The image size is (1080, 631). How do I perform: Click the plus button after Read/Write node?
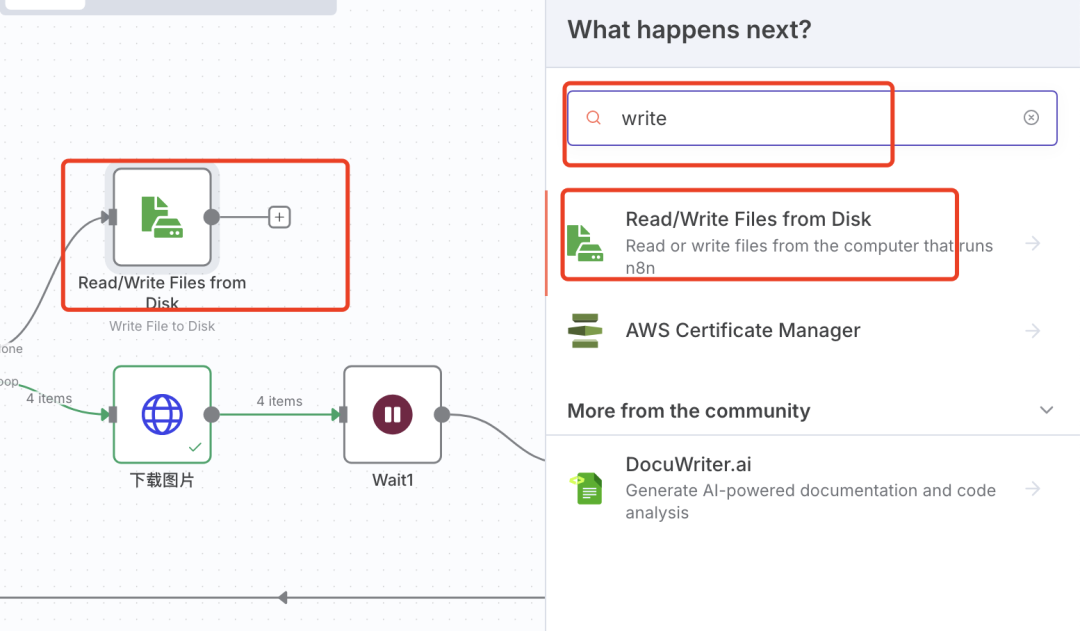point(280,217)
